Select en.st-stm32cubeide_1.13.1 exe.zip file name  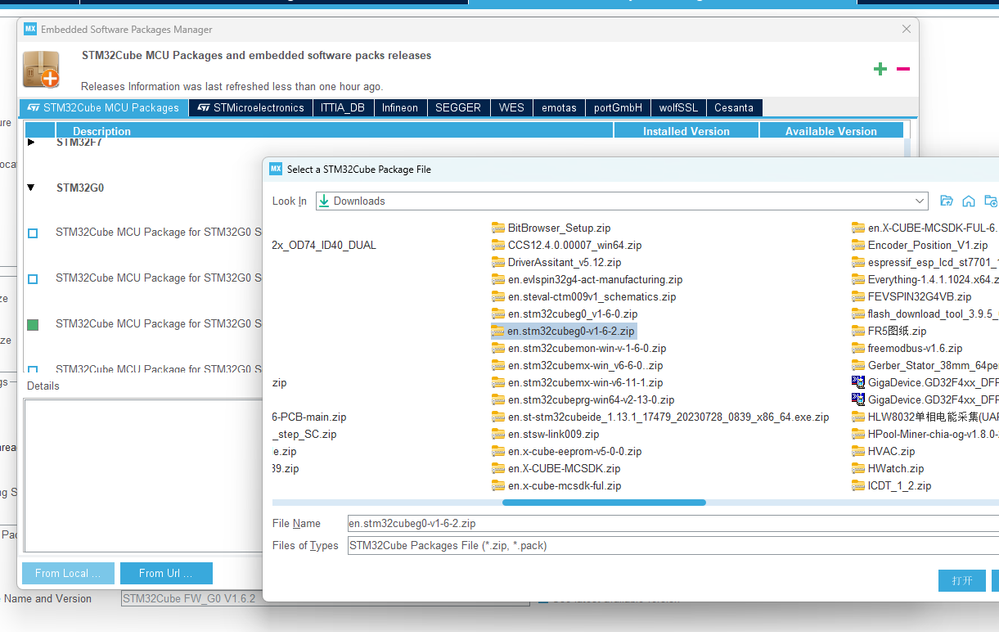pyautogui.click(x=668, y=417)
